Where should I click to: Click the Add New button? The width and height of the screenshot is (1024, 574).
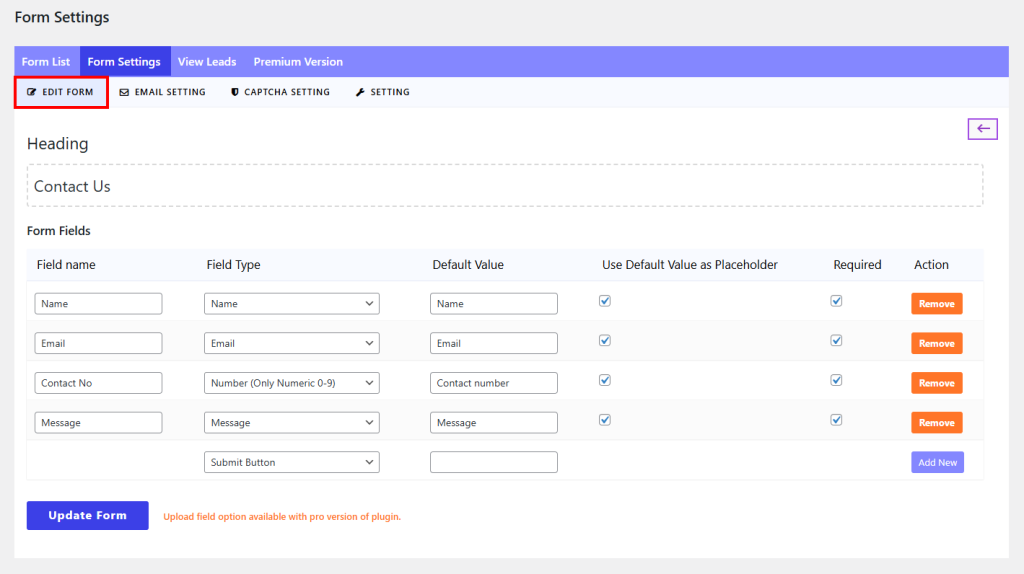click(937, 462)
